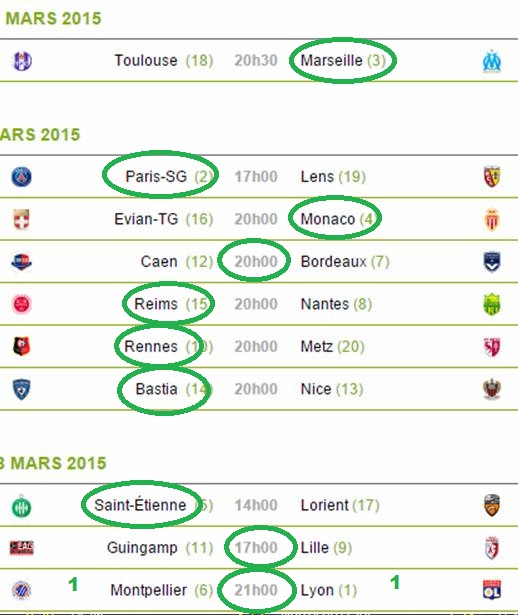Image resolution: width=518 pixels, height=615 pixels.
Task: Click the Marseille OM logo
Action: (492, 61)
